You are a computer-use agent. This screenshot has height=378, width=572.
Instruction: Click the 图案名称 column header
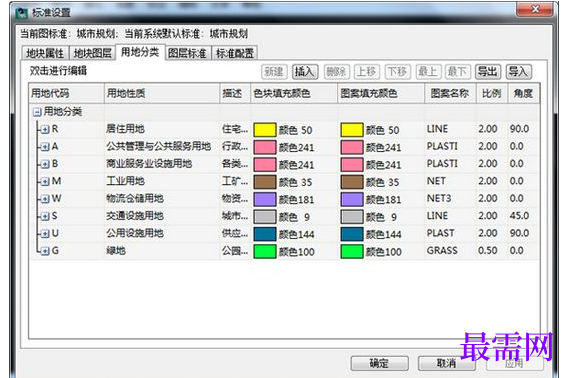pyautogui.click(x=451, y=93)
